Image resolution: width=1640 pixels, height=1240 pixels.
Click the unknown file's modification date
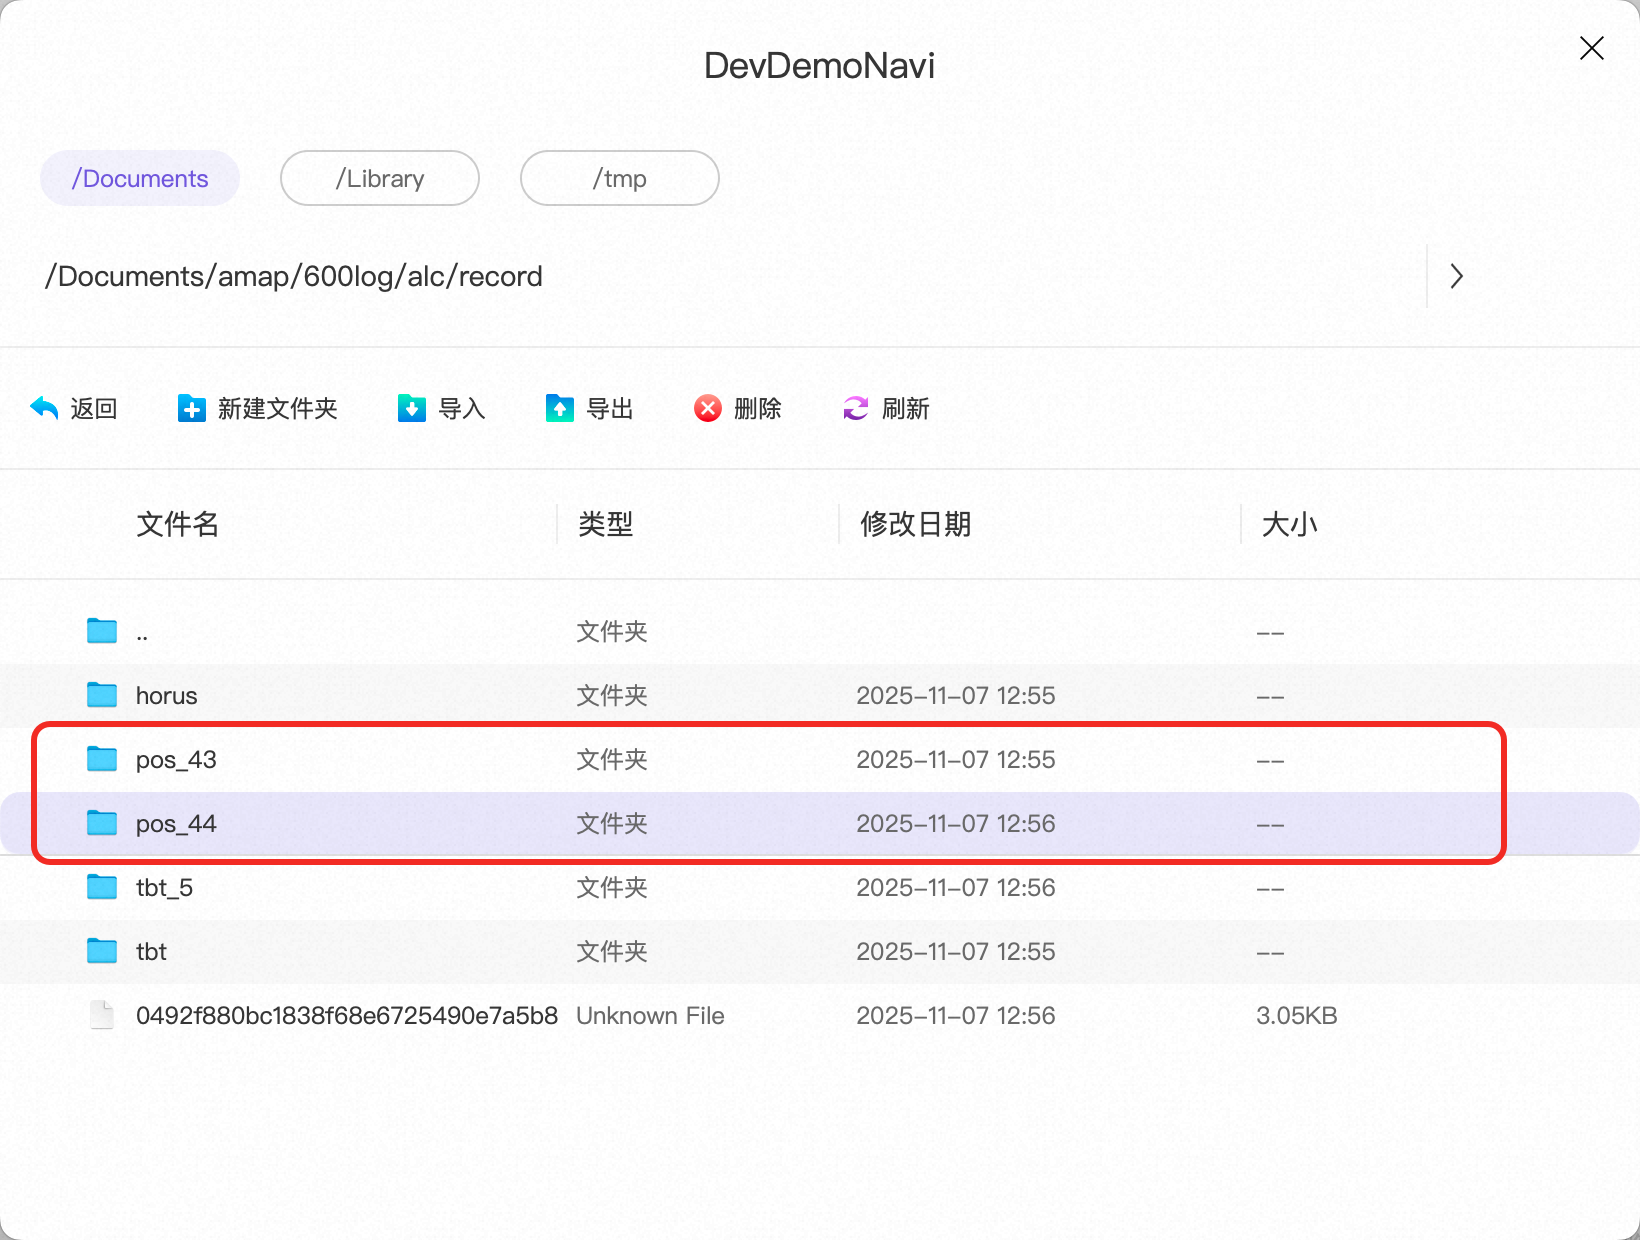click(956, 1015)
